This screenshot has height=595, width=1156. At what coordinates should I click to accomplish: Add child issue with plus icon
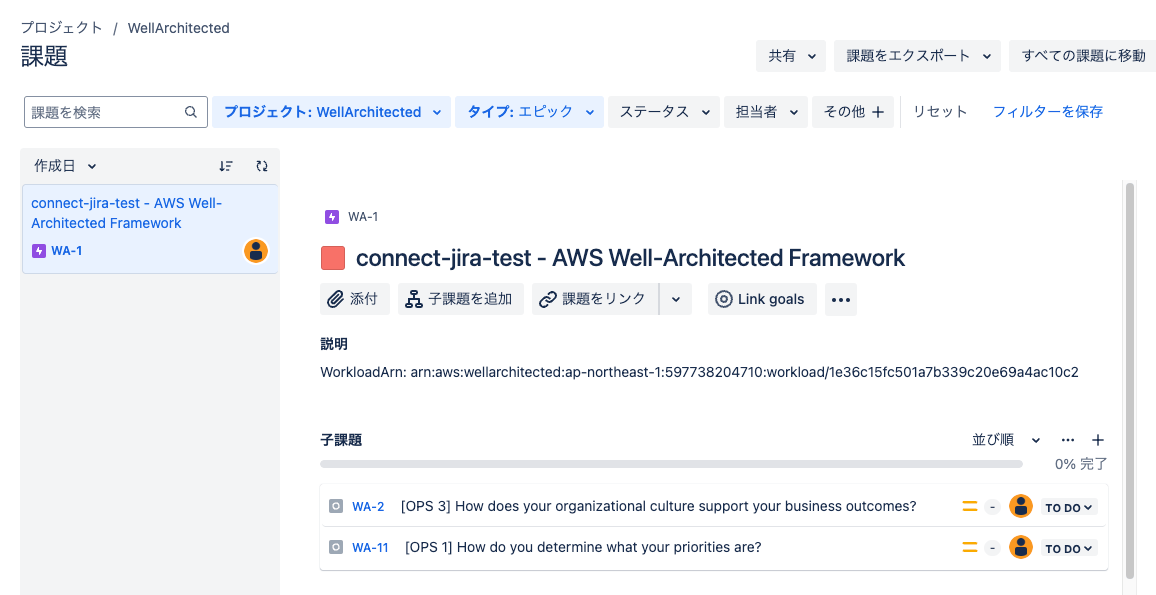click(x=1098, y=440)
